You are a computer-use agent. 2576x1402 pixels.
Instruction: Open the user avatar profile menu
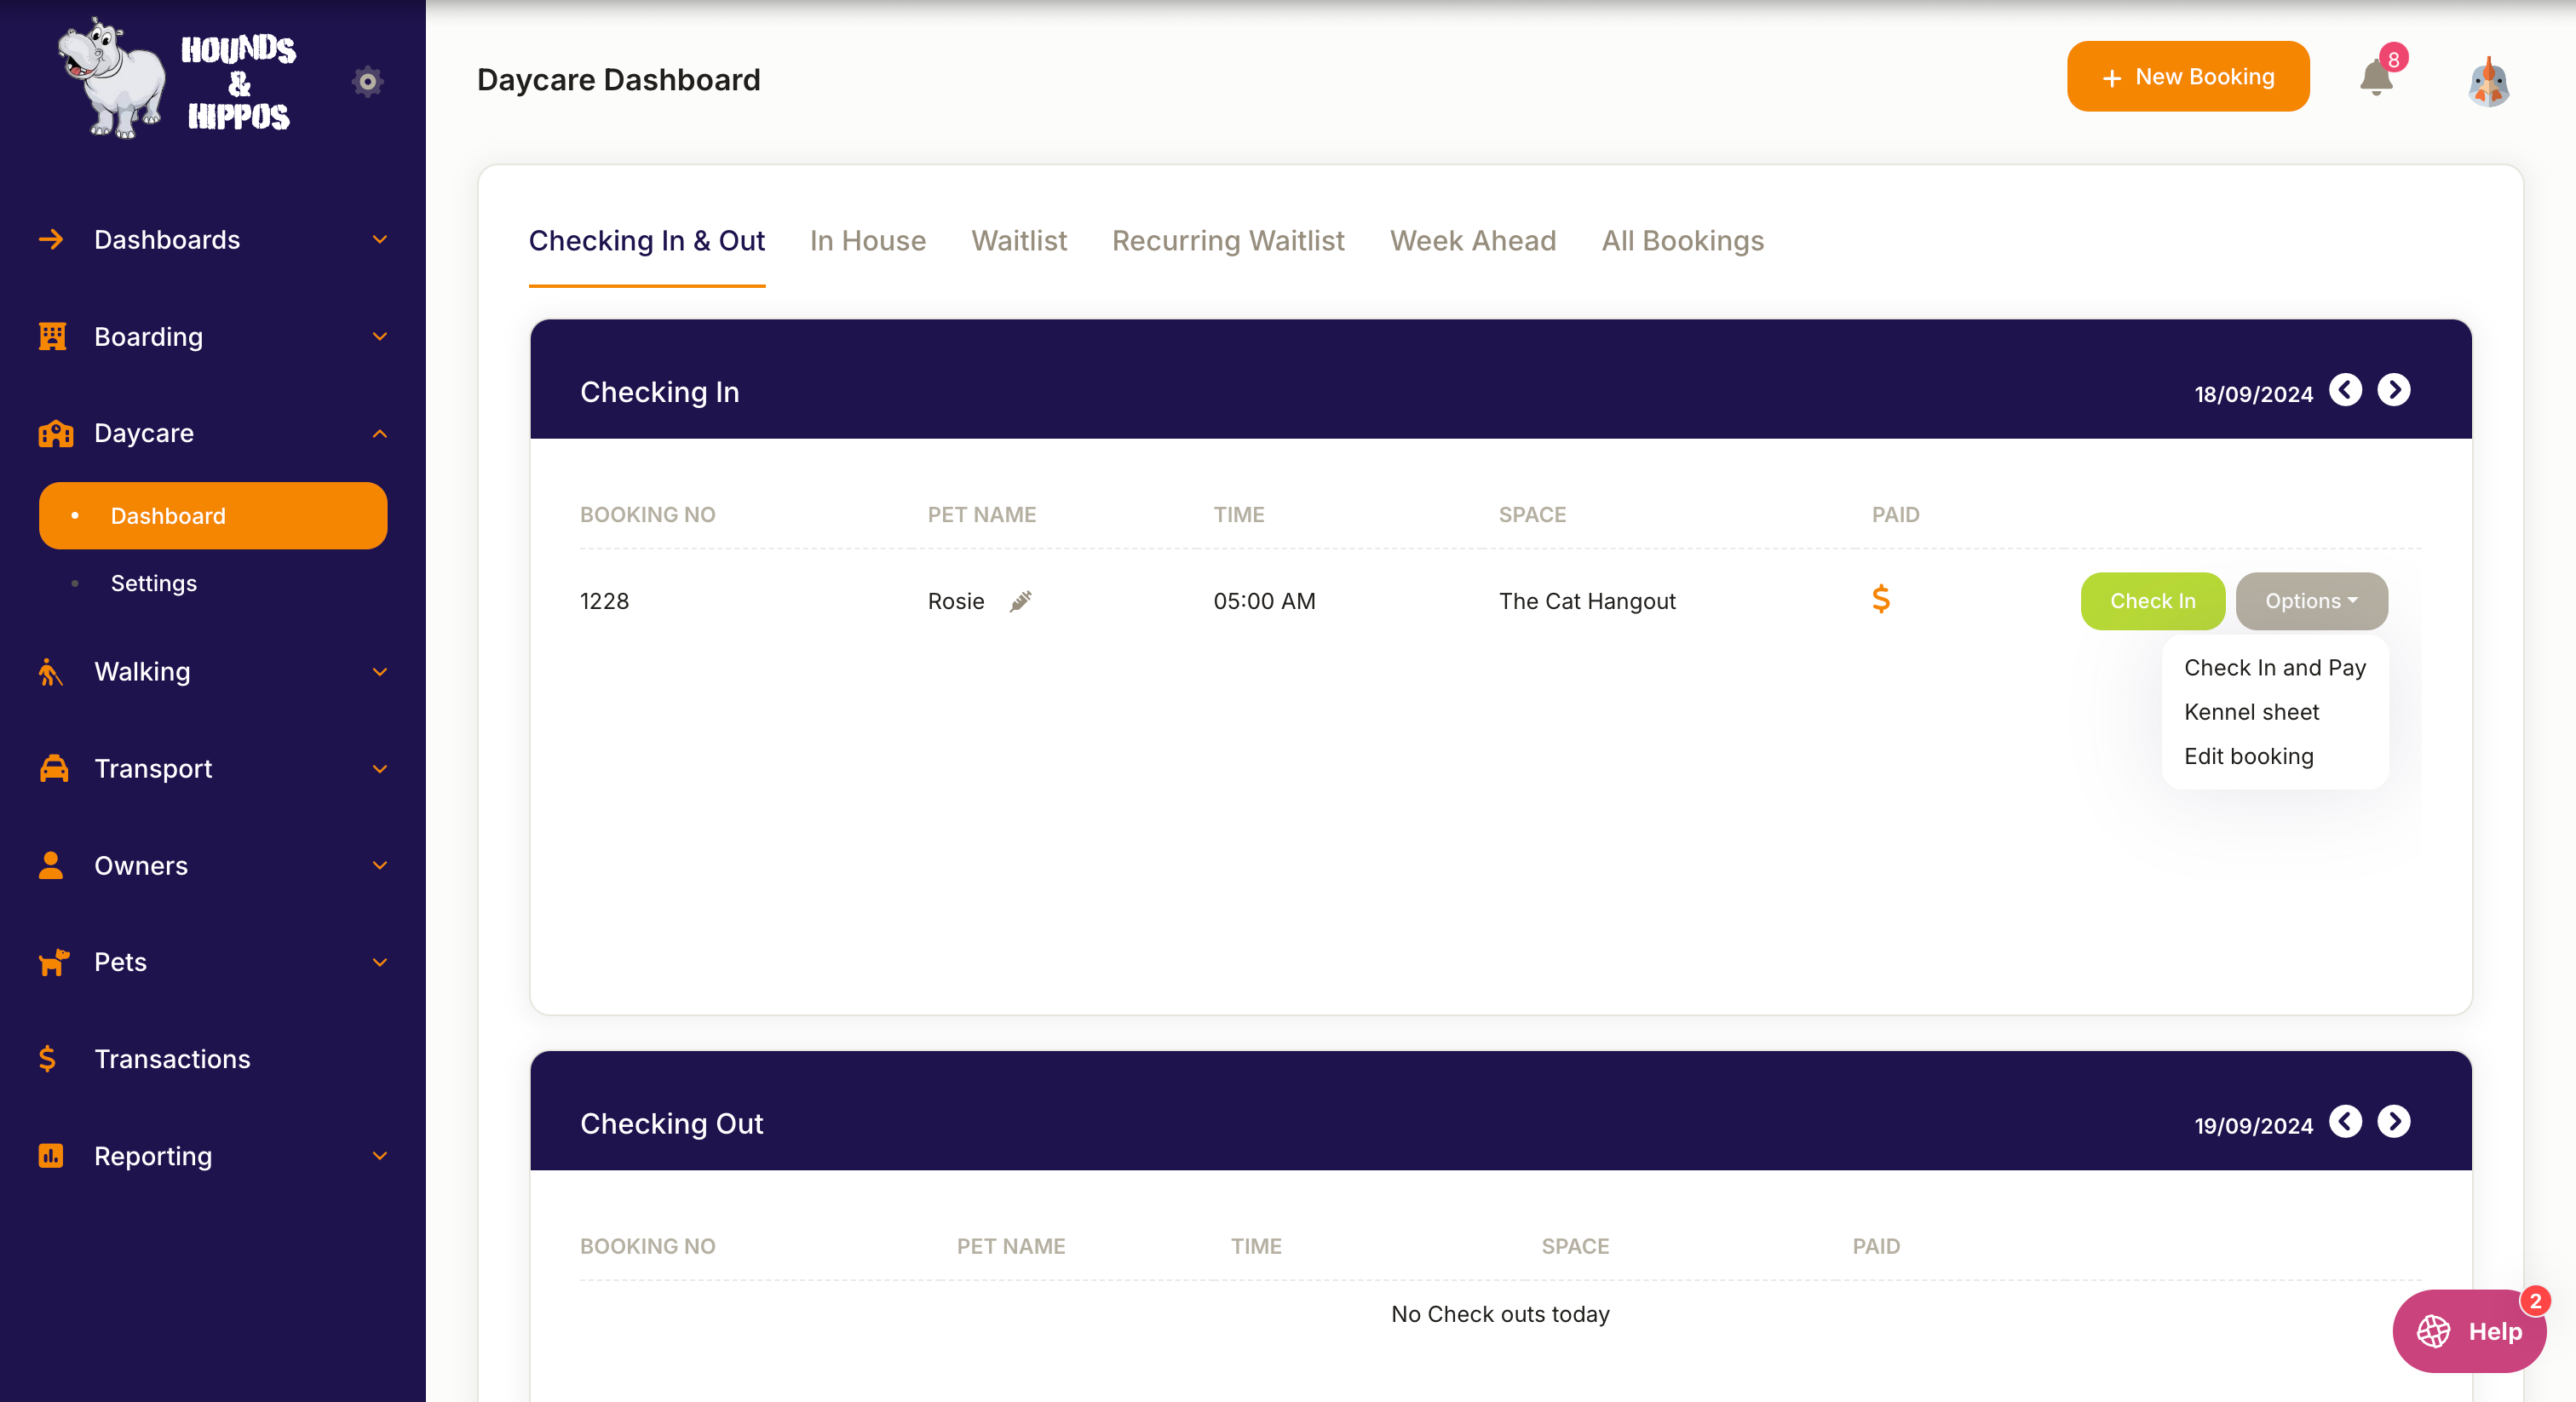[2489, 81]
